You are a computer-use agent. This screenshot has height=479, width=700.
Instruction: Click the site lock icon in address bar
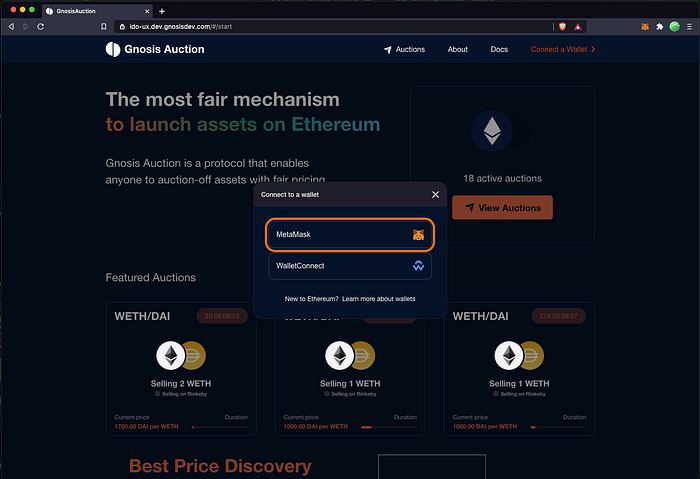(x=122, y=27)
